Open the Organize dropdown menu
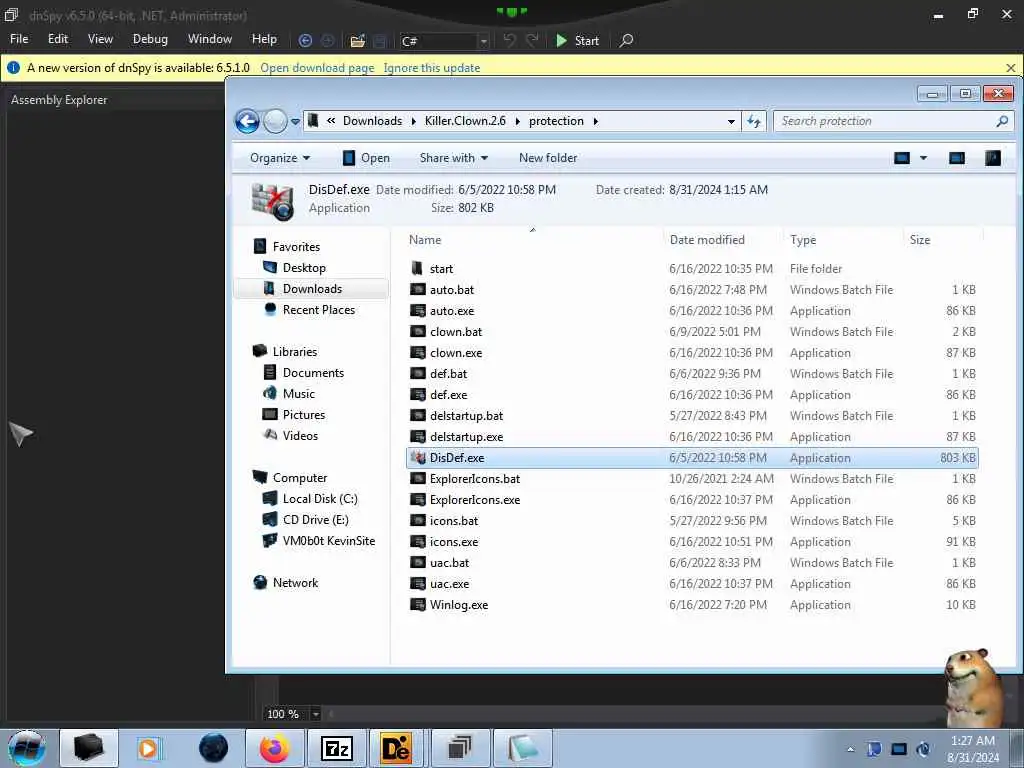This screenshot has height=768, width=1024. [280, 158]
